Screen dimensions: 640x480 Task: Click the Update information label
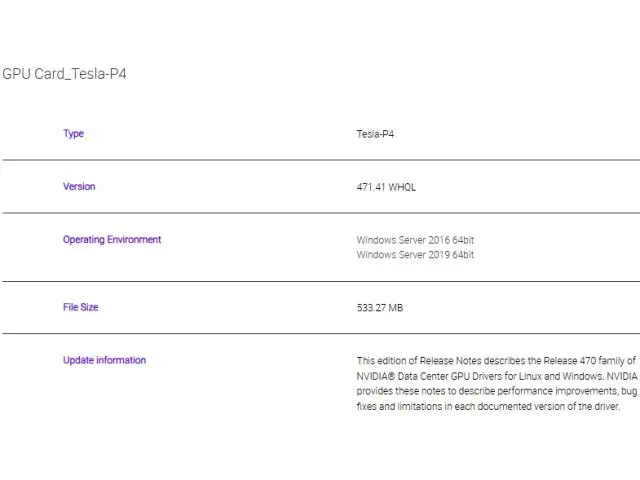point(104,361)
